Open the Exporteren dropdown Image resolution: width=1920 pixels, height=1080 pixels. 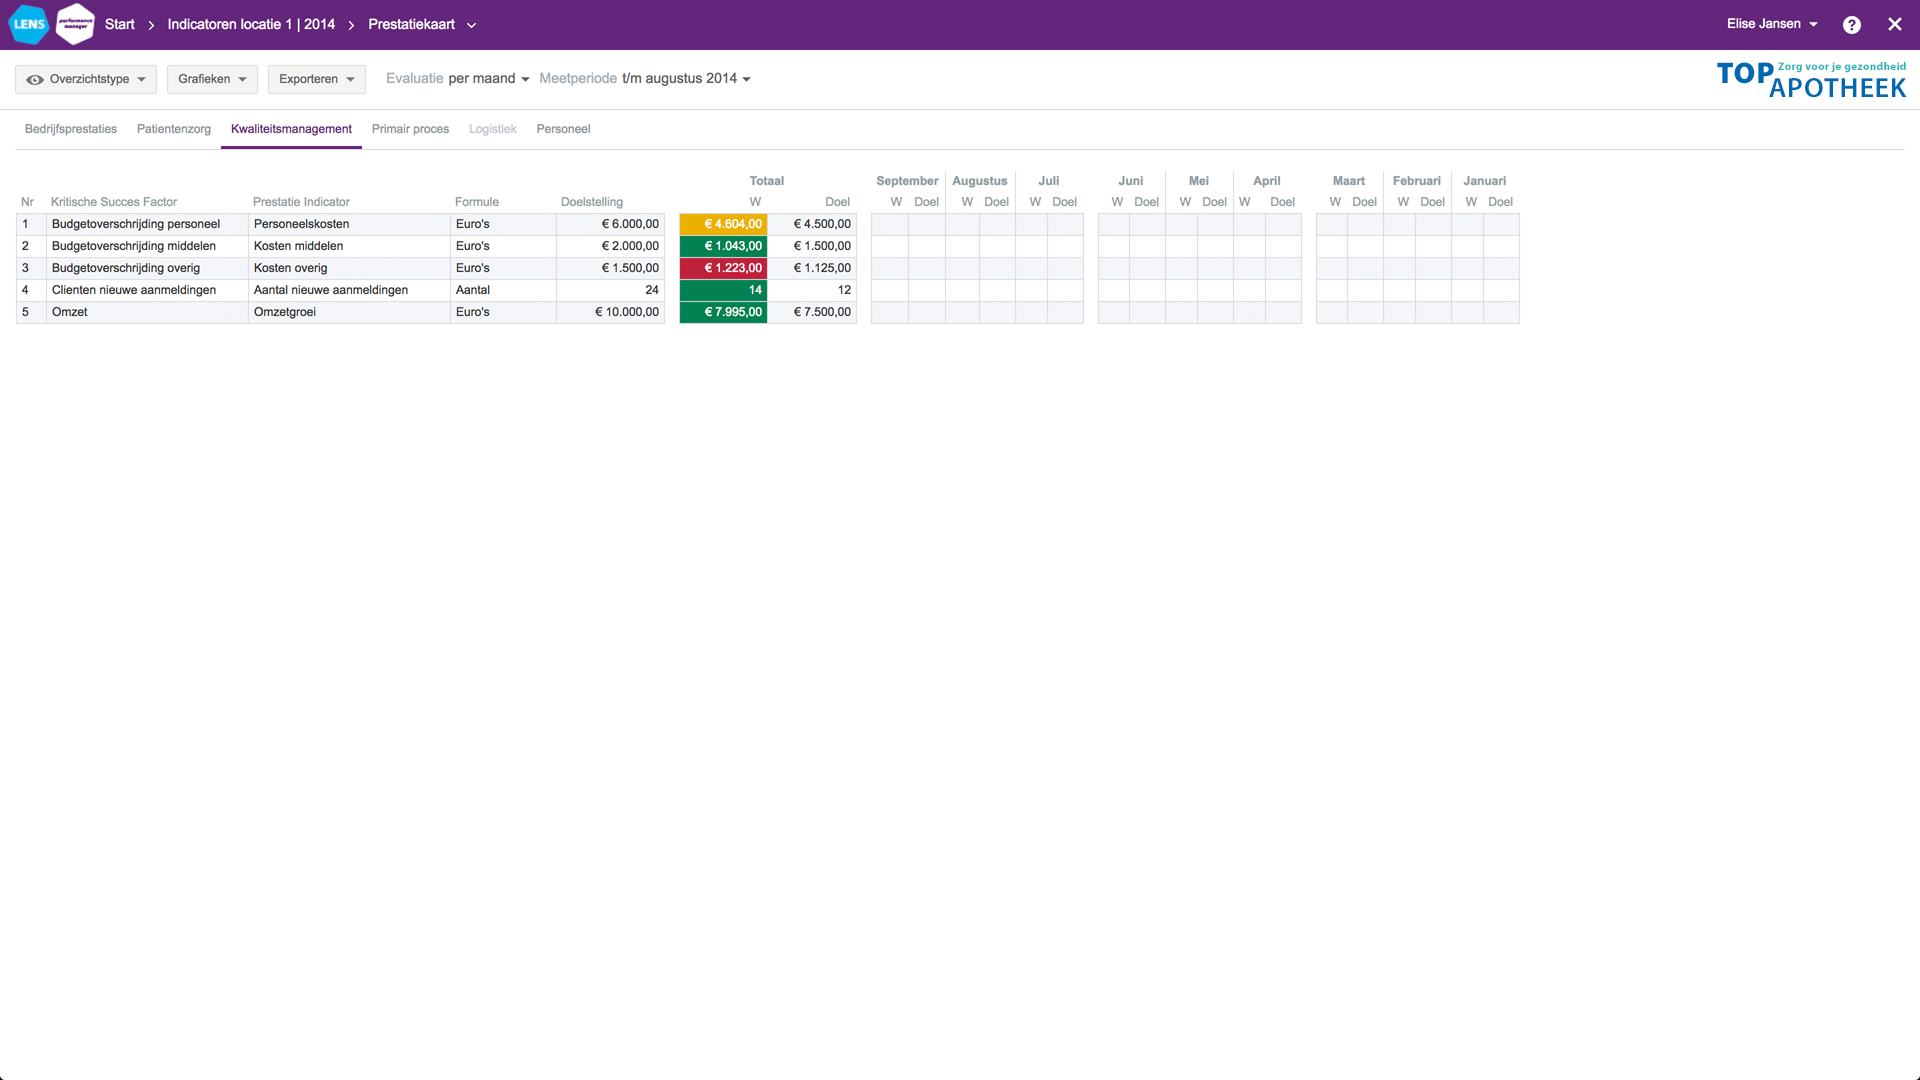[x=316, y=79]
